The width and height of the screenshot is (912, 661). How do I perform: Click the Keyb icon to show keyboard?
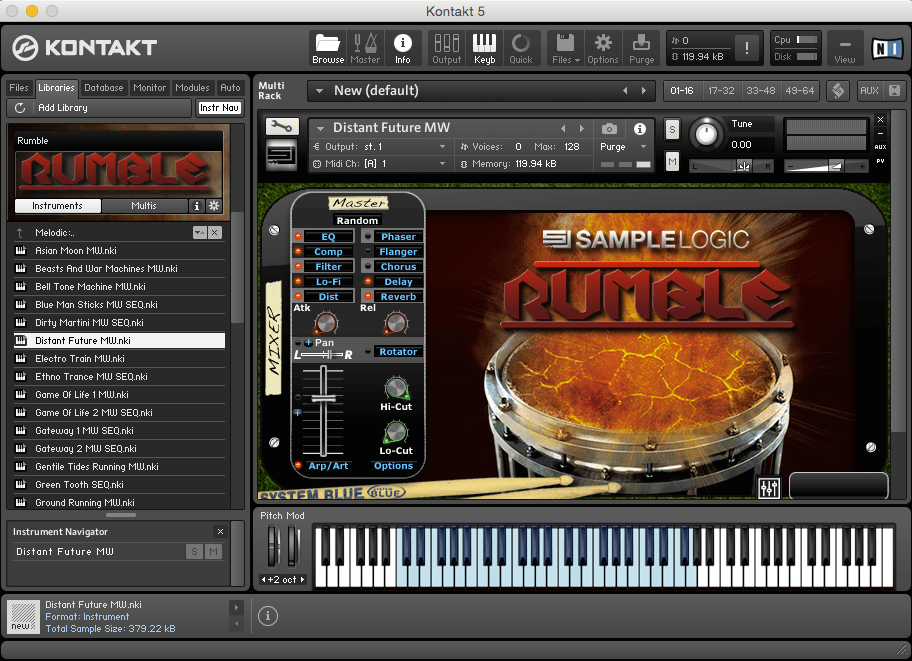(484, 46)
